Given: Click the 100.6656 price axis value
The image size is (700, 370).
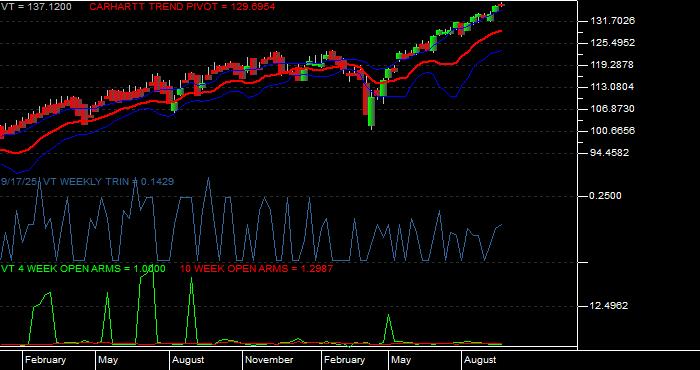Looking at the screenshot, I should click(612, 131).
